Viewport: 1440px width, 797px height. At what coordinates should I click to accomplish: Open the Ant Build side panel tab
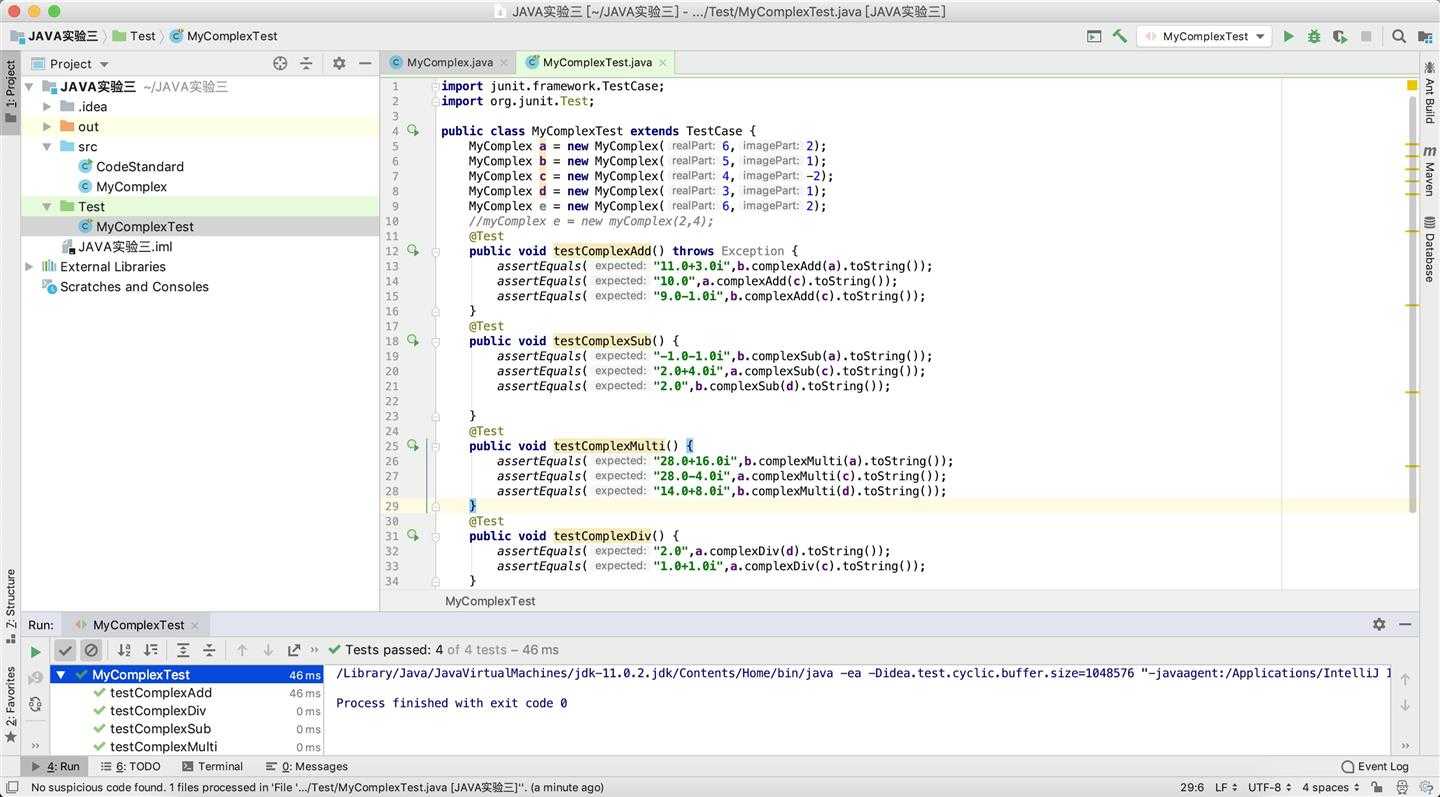click(x=1429, y=94)
